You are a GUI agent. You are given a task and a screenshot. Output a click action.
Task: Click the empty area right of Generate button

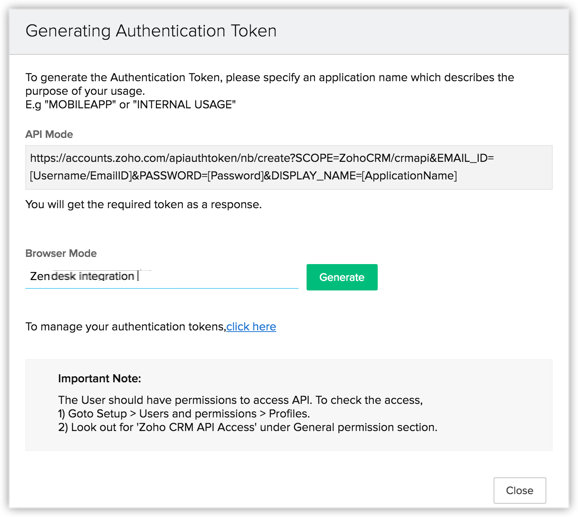pyautogui.click(x=464, y=277)
